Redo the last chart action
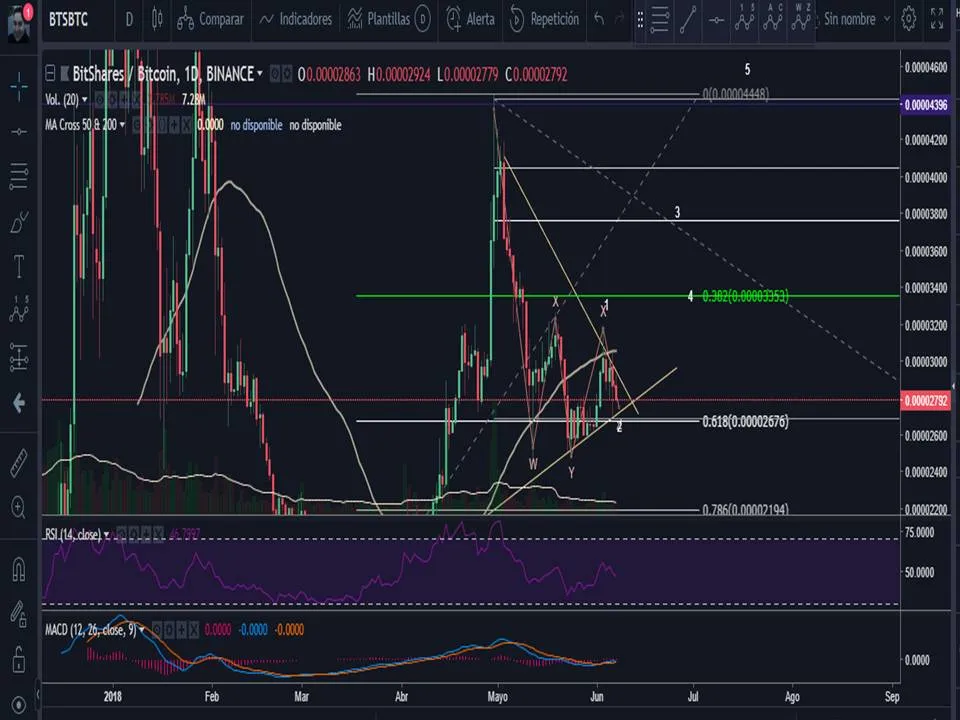 pos(620,19)
